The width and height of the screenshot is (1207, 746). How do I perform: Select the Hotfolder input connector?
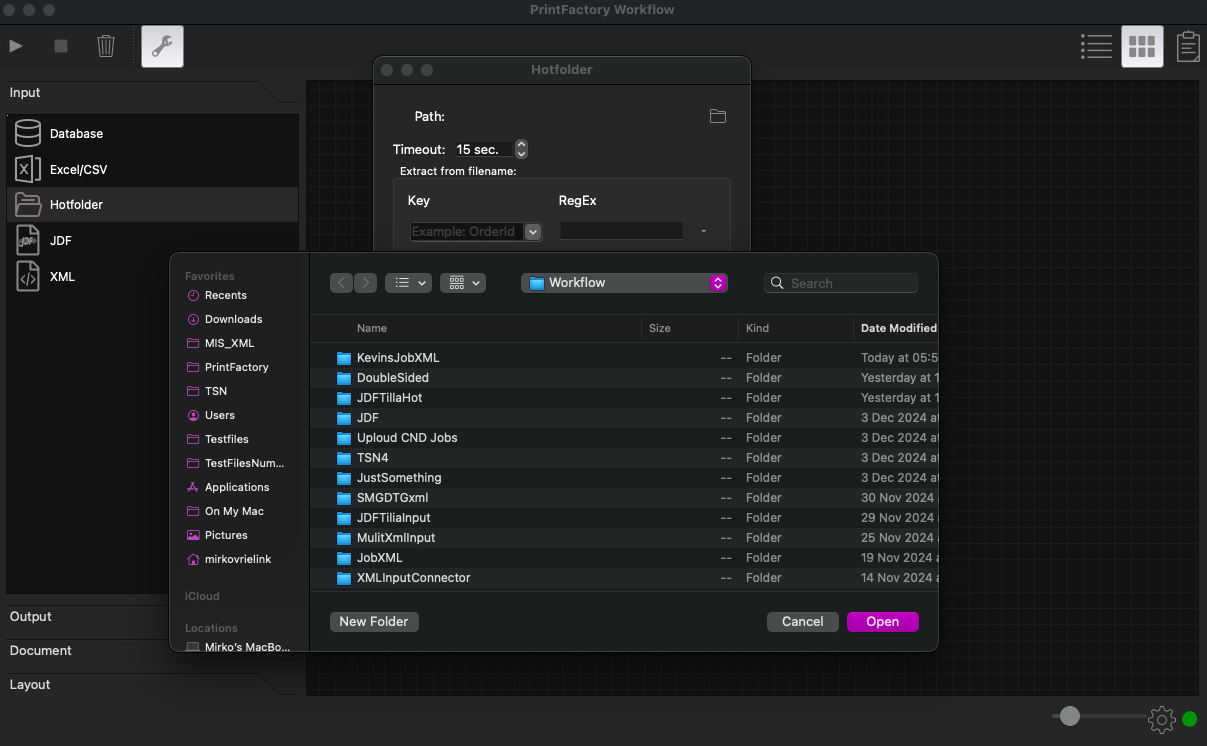point(153,204)
